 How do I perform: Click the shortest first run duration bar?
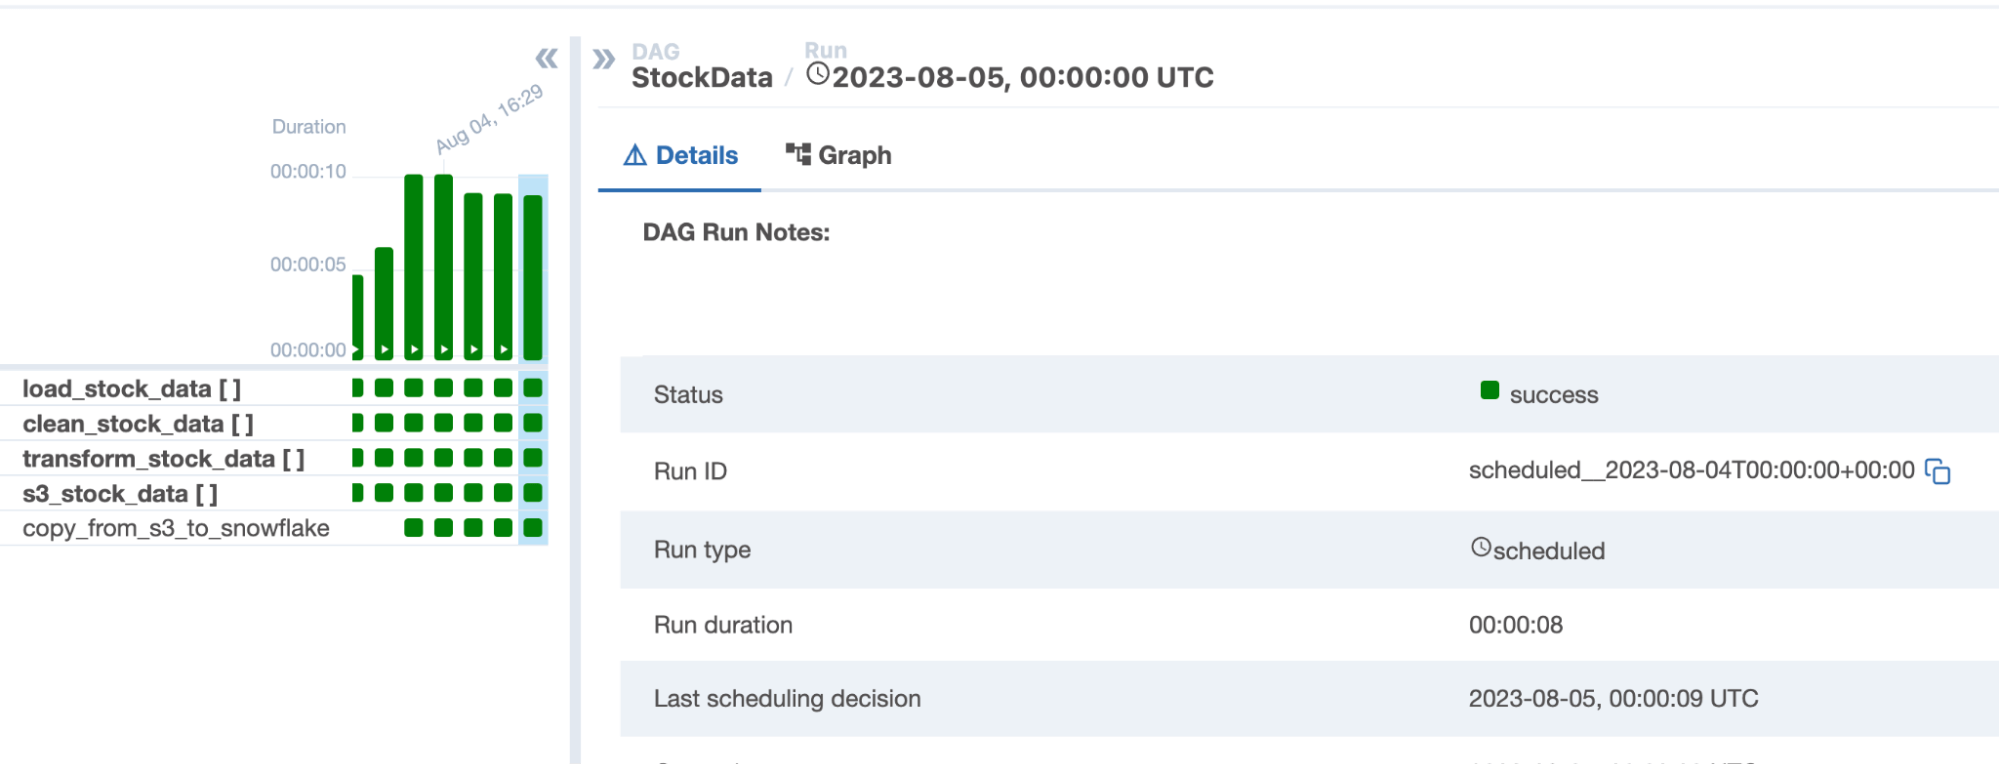click(x=357, y=315)
